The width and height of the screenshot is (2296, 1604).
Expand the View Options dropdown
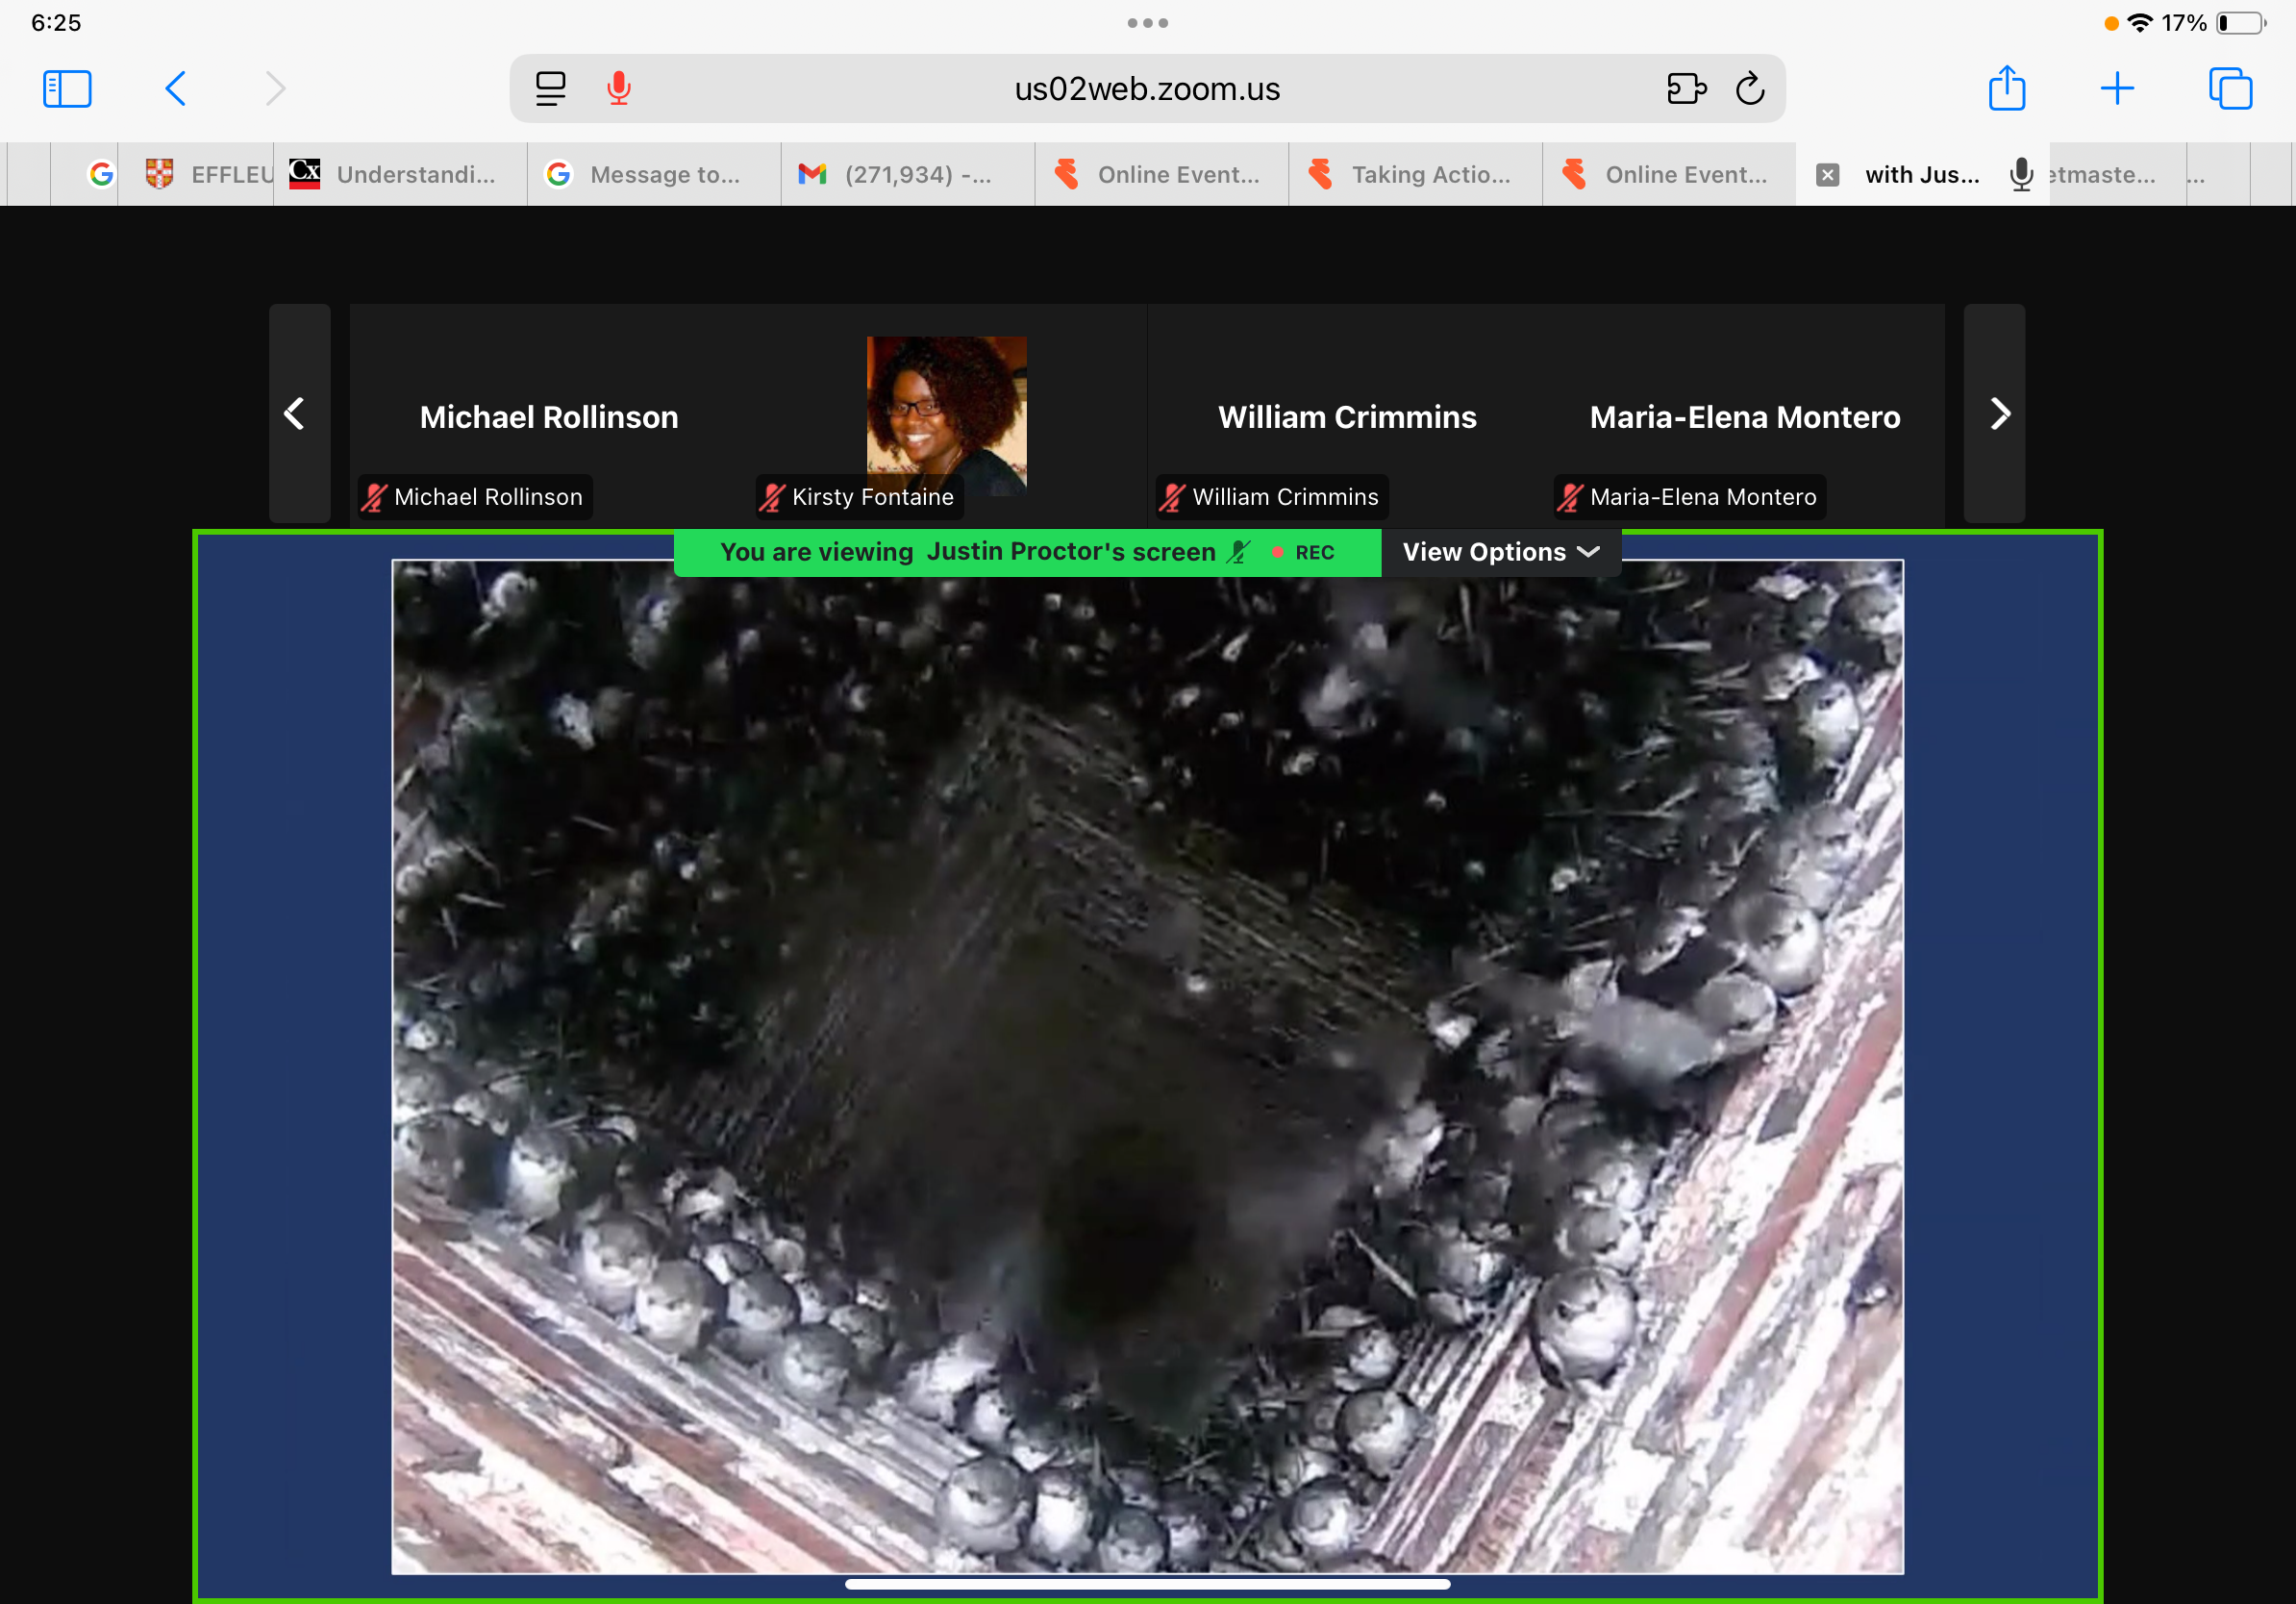tap(1500, 552)
